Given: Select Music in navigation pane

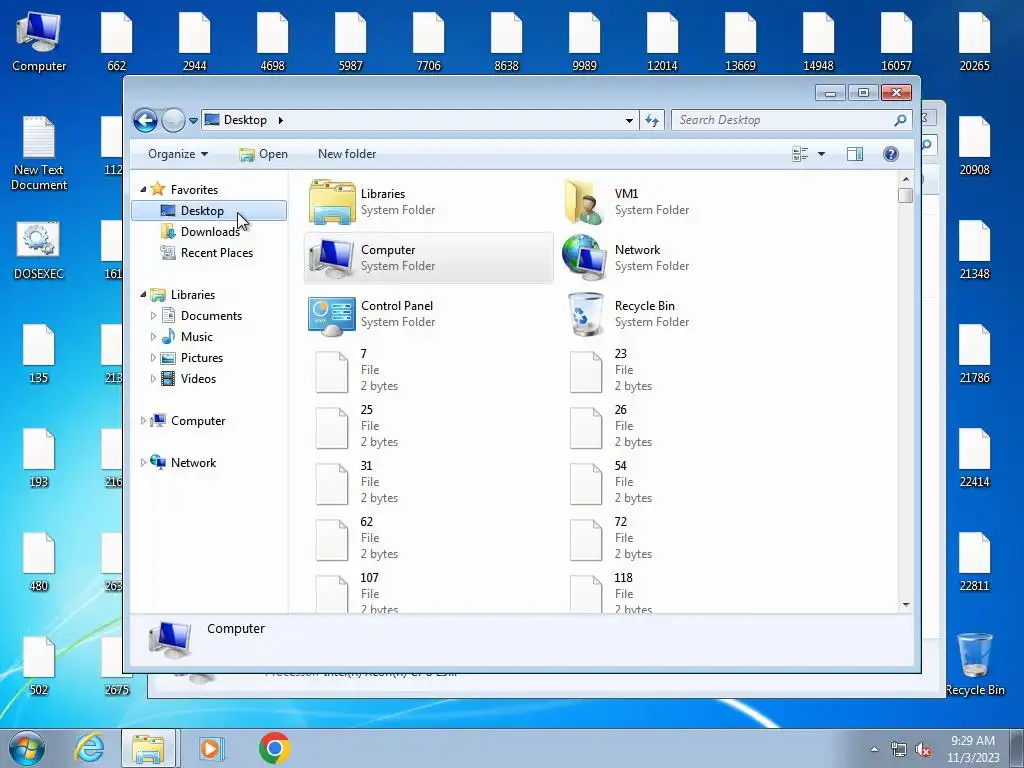Looking at the screenshot, I should (x=197, y=337).
